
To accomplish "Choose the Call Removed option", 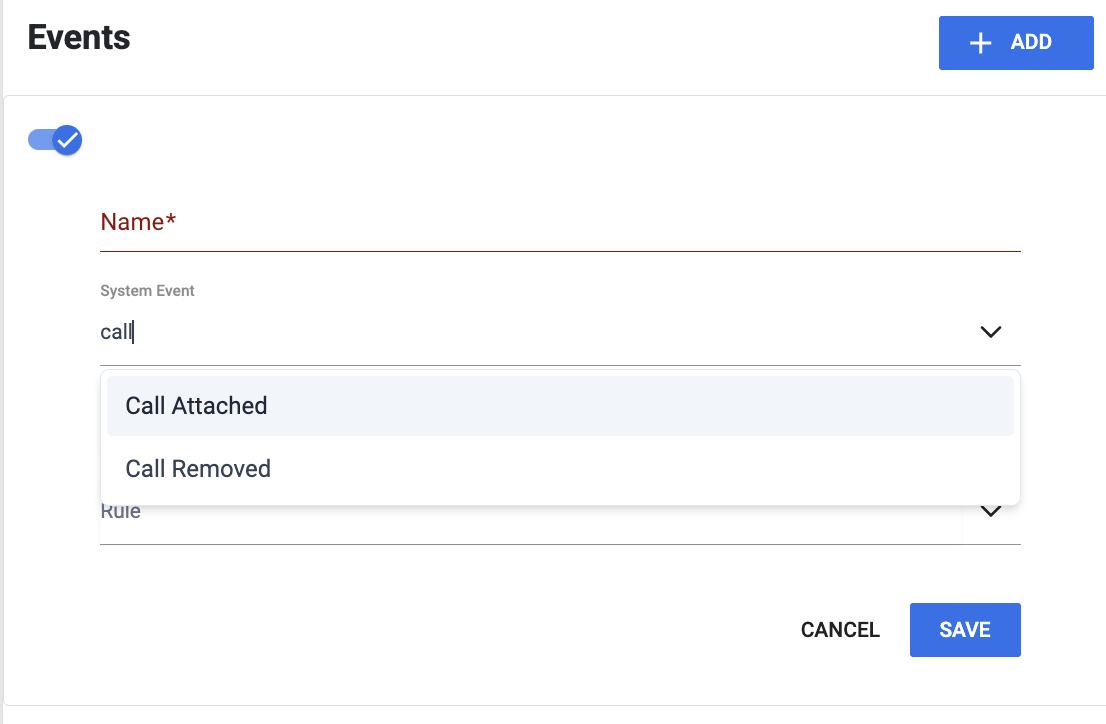I will point(560,469).
